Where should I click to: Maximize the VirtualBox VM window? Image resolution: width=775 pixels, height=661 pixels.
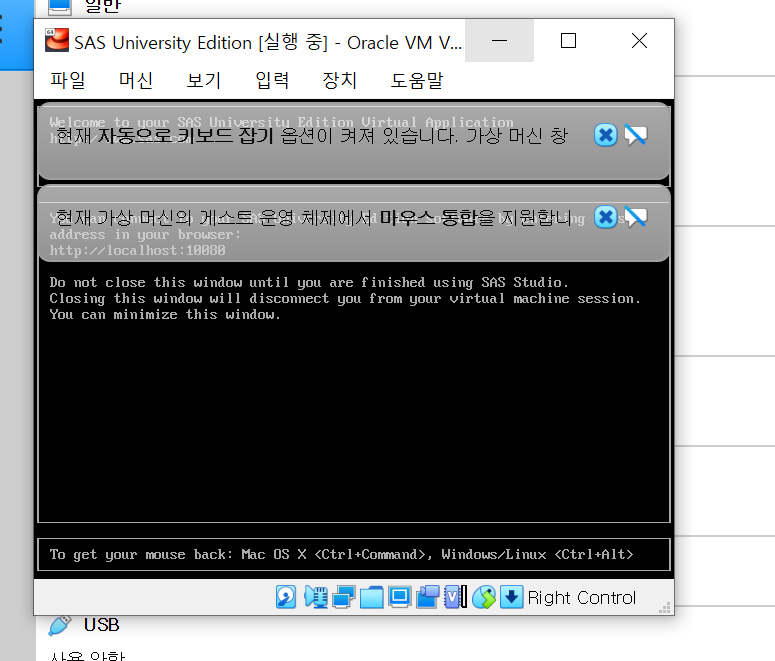[568, 41]
